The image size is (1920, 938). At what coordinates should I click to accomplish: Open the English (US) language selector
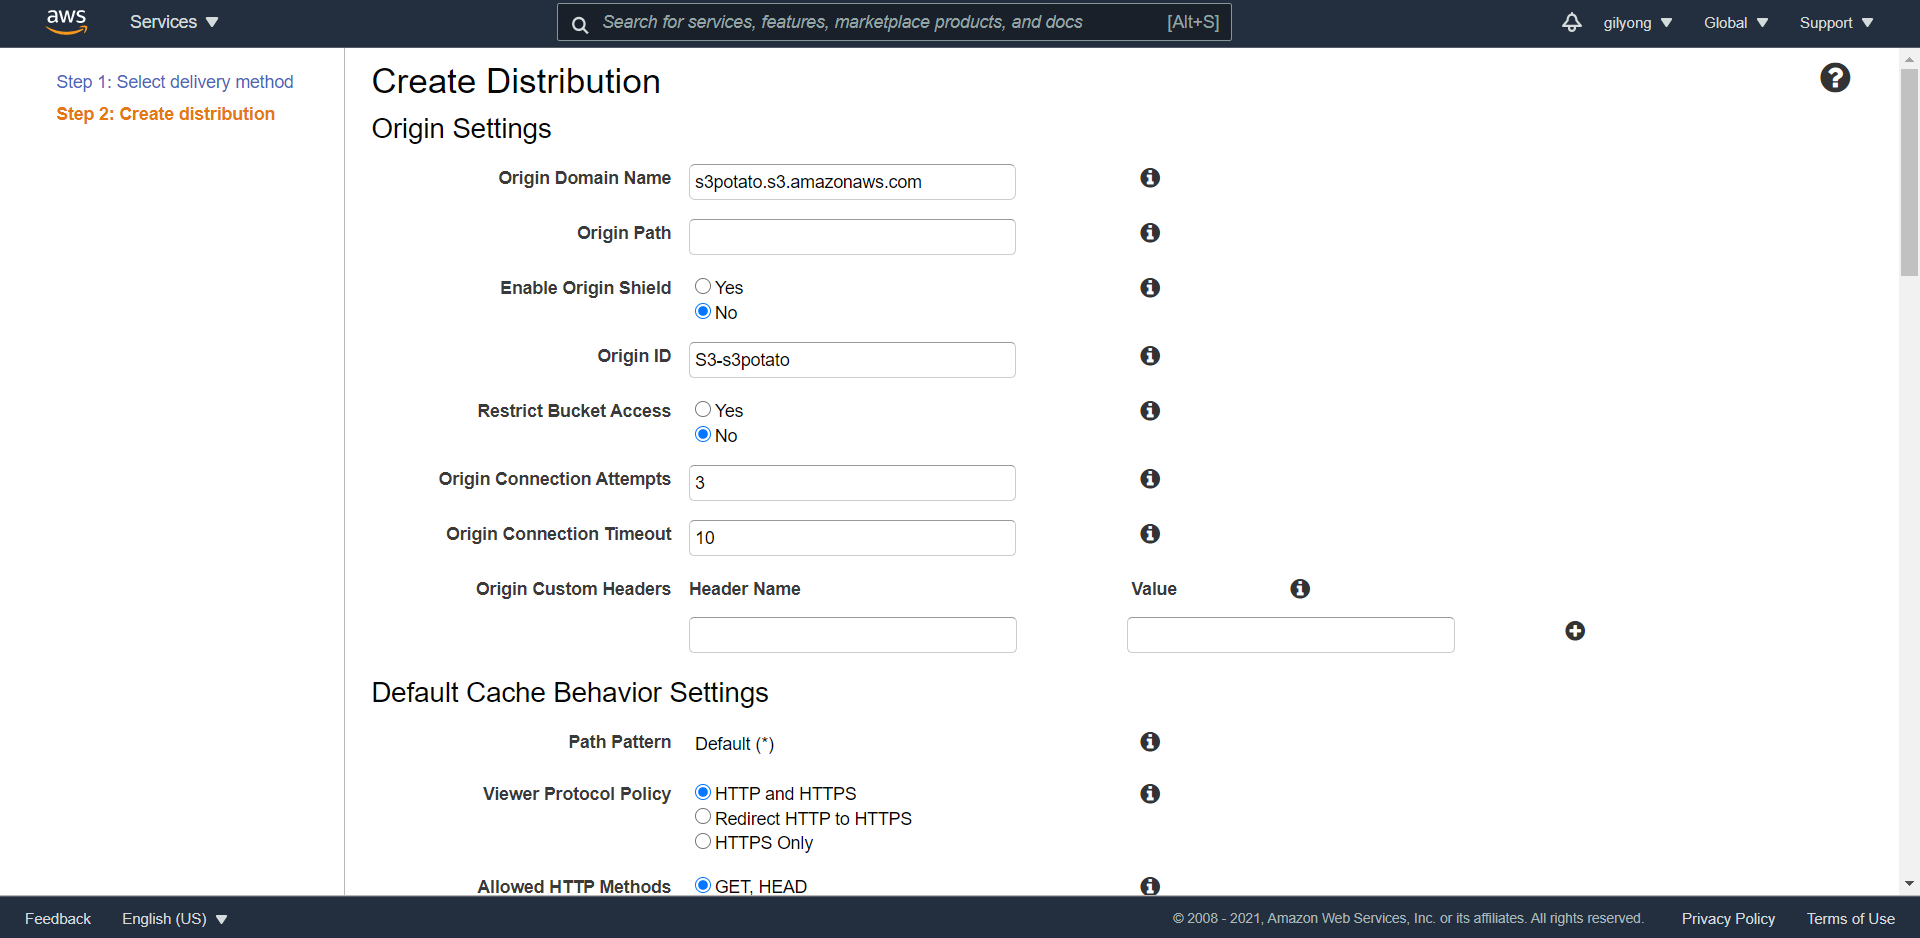click(175, 919)
